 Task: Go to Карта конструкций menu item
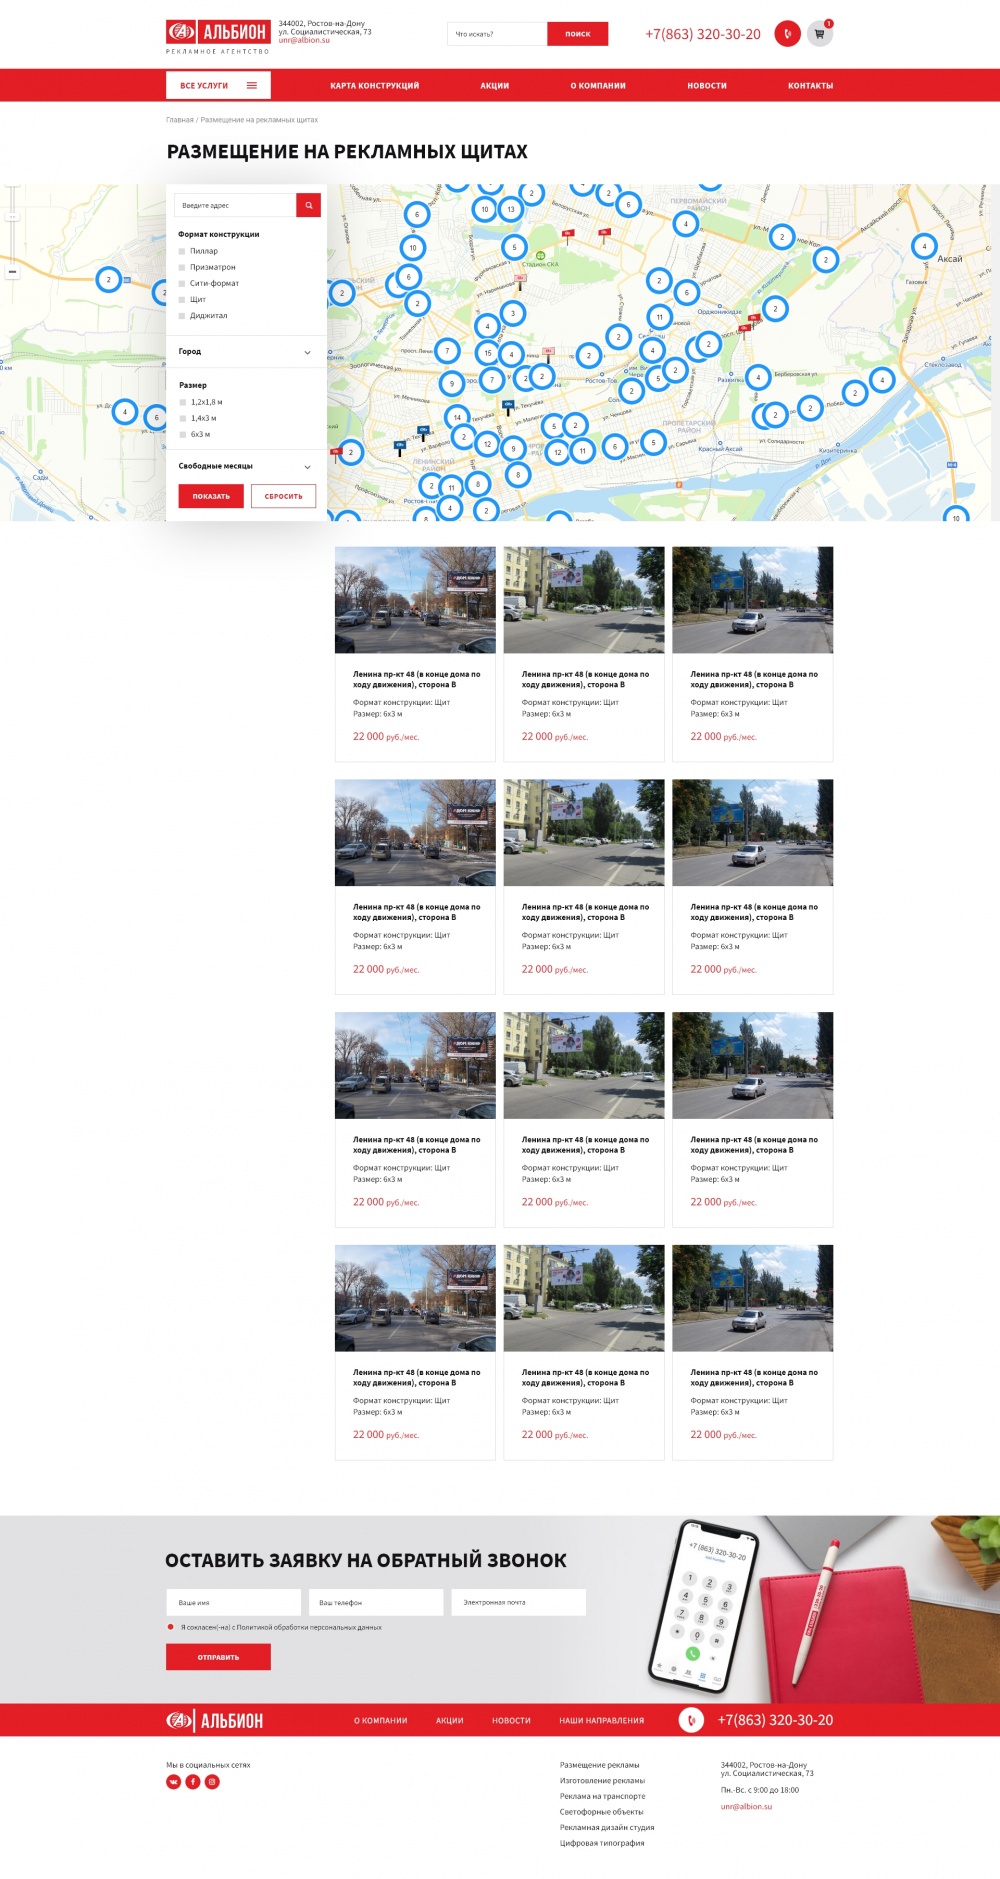coord(374,86)
